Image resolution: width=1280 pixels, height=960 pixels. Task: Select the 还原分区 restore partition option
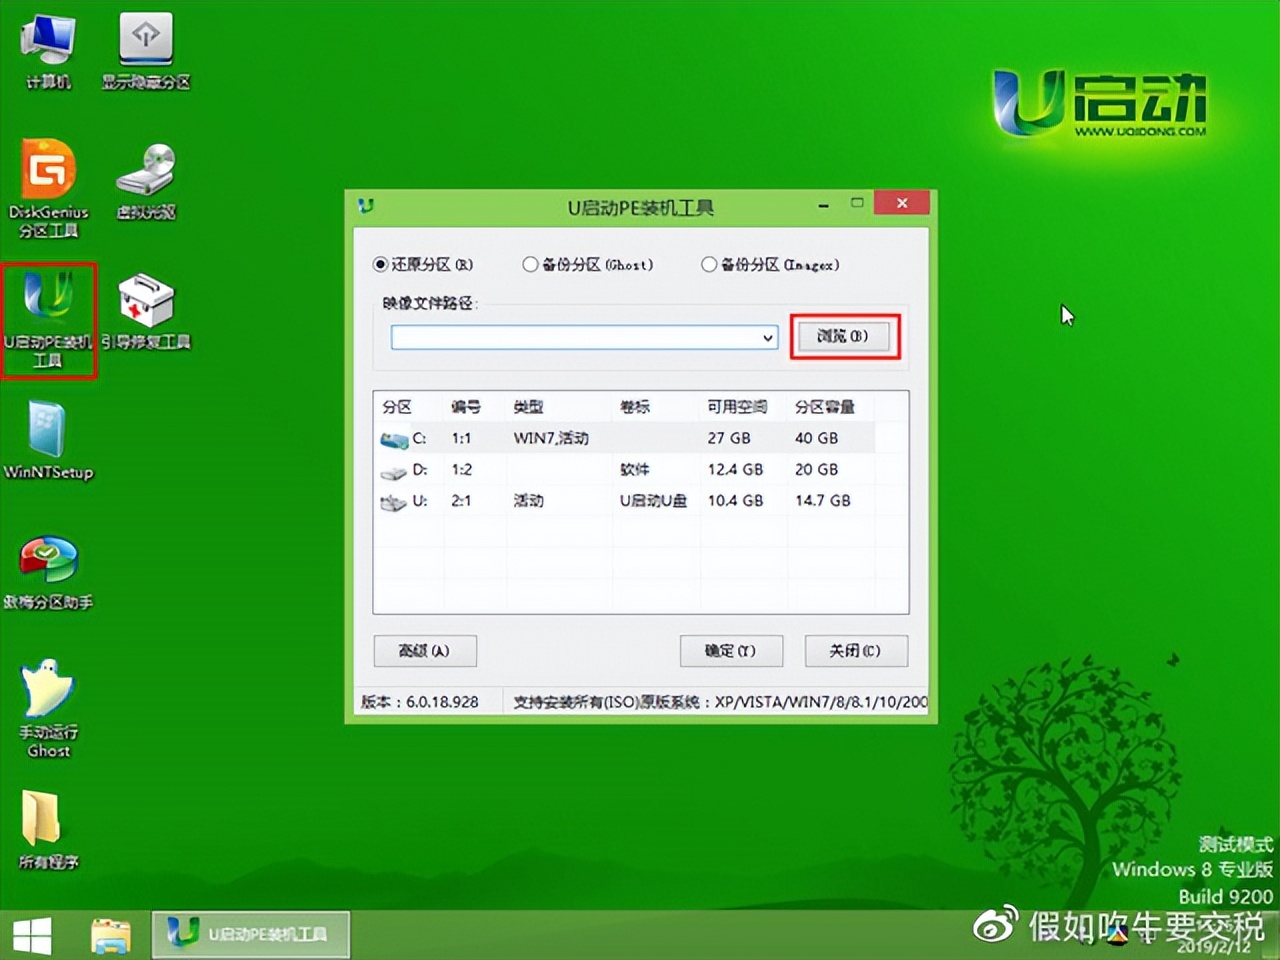tap(380, 264)
